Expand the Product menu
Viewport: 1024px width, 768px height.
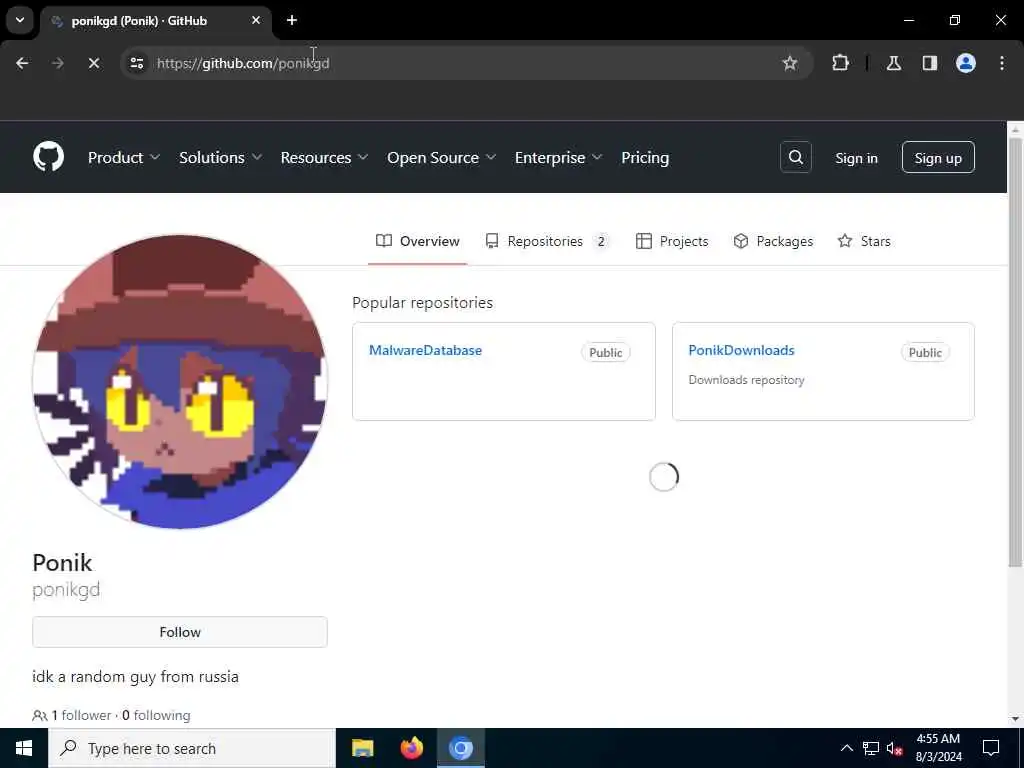pos(123,157)
